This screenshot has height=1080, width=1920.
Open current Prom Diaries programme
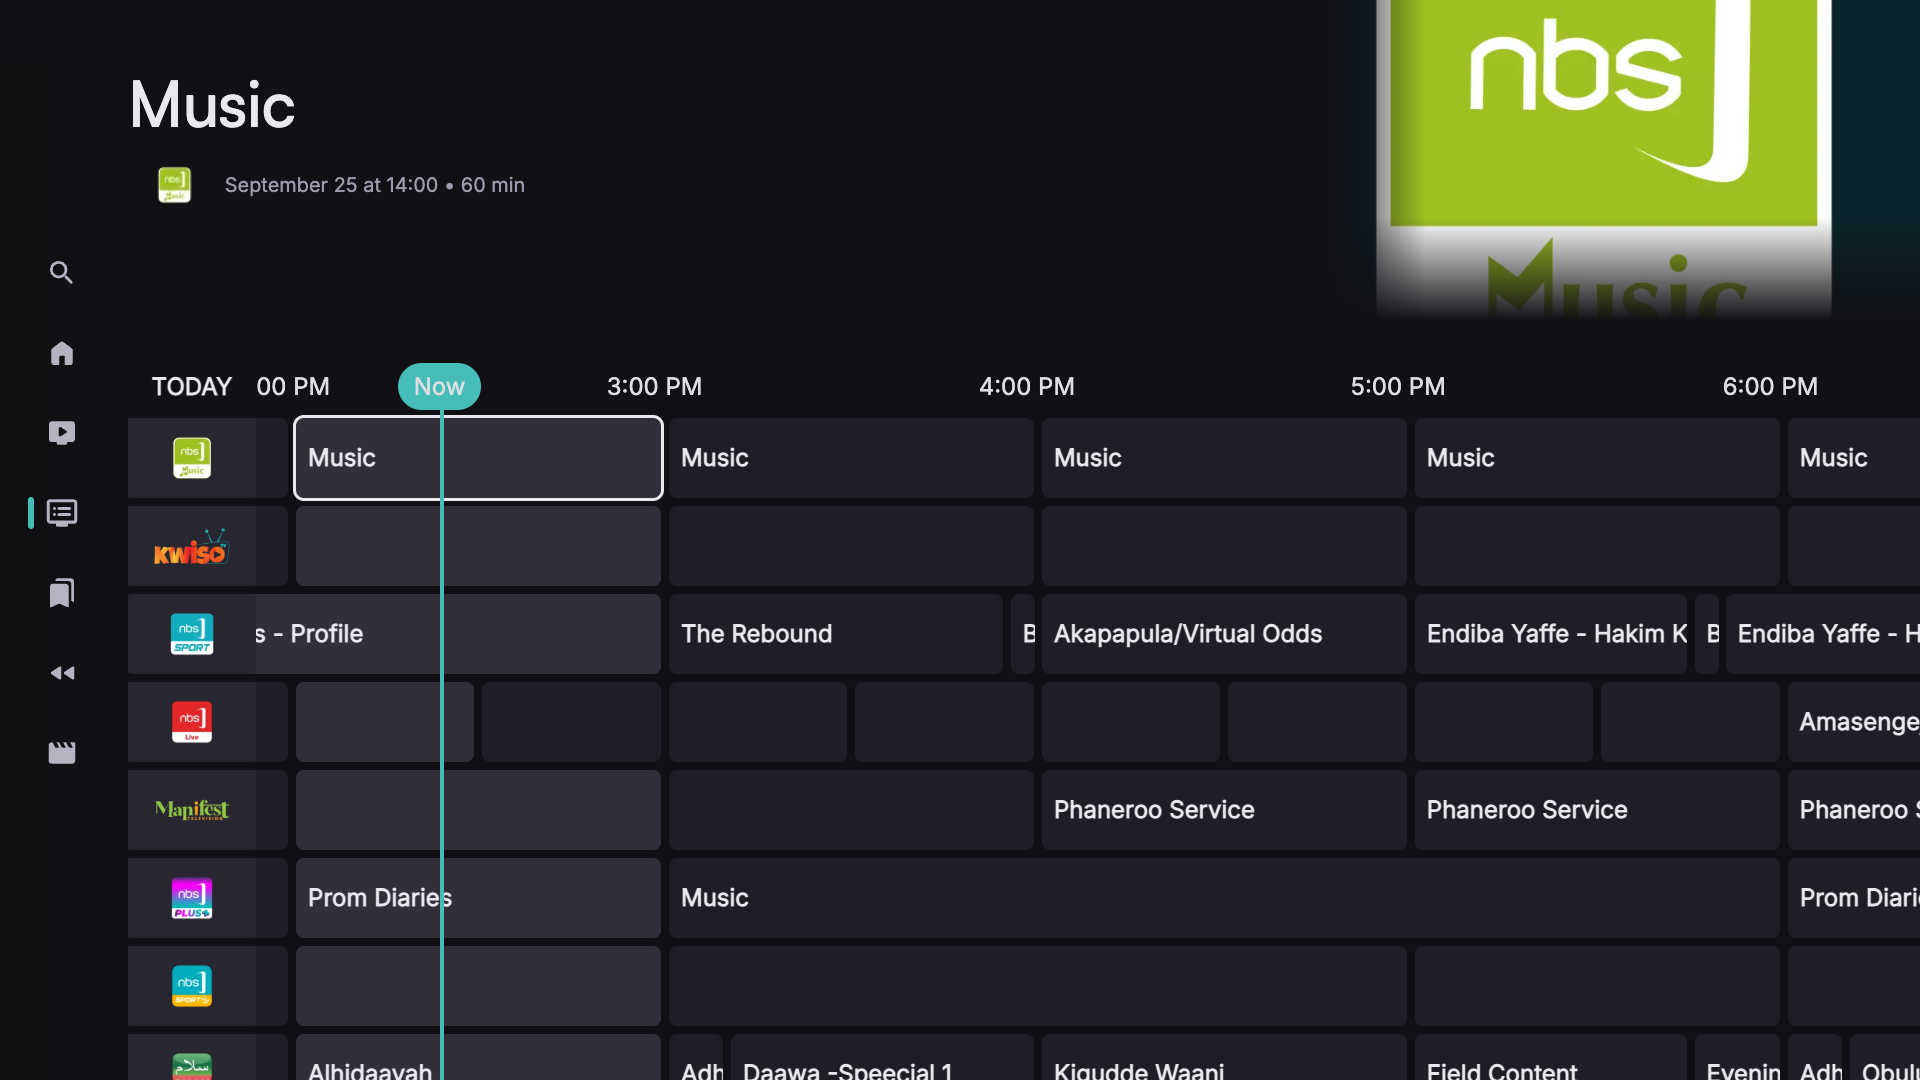478,898
